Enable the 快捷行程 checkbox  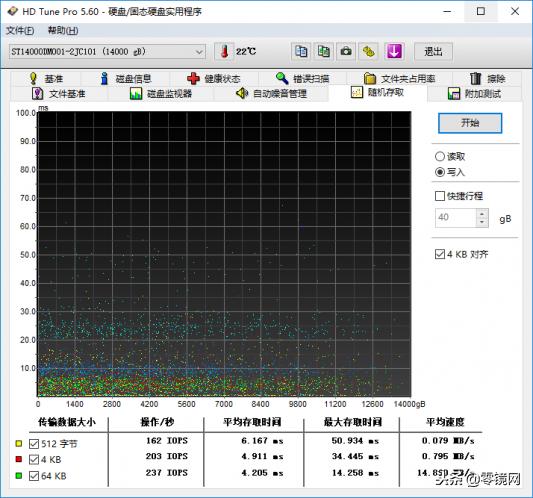pos(440,196)
